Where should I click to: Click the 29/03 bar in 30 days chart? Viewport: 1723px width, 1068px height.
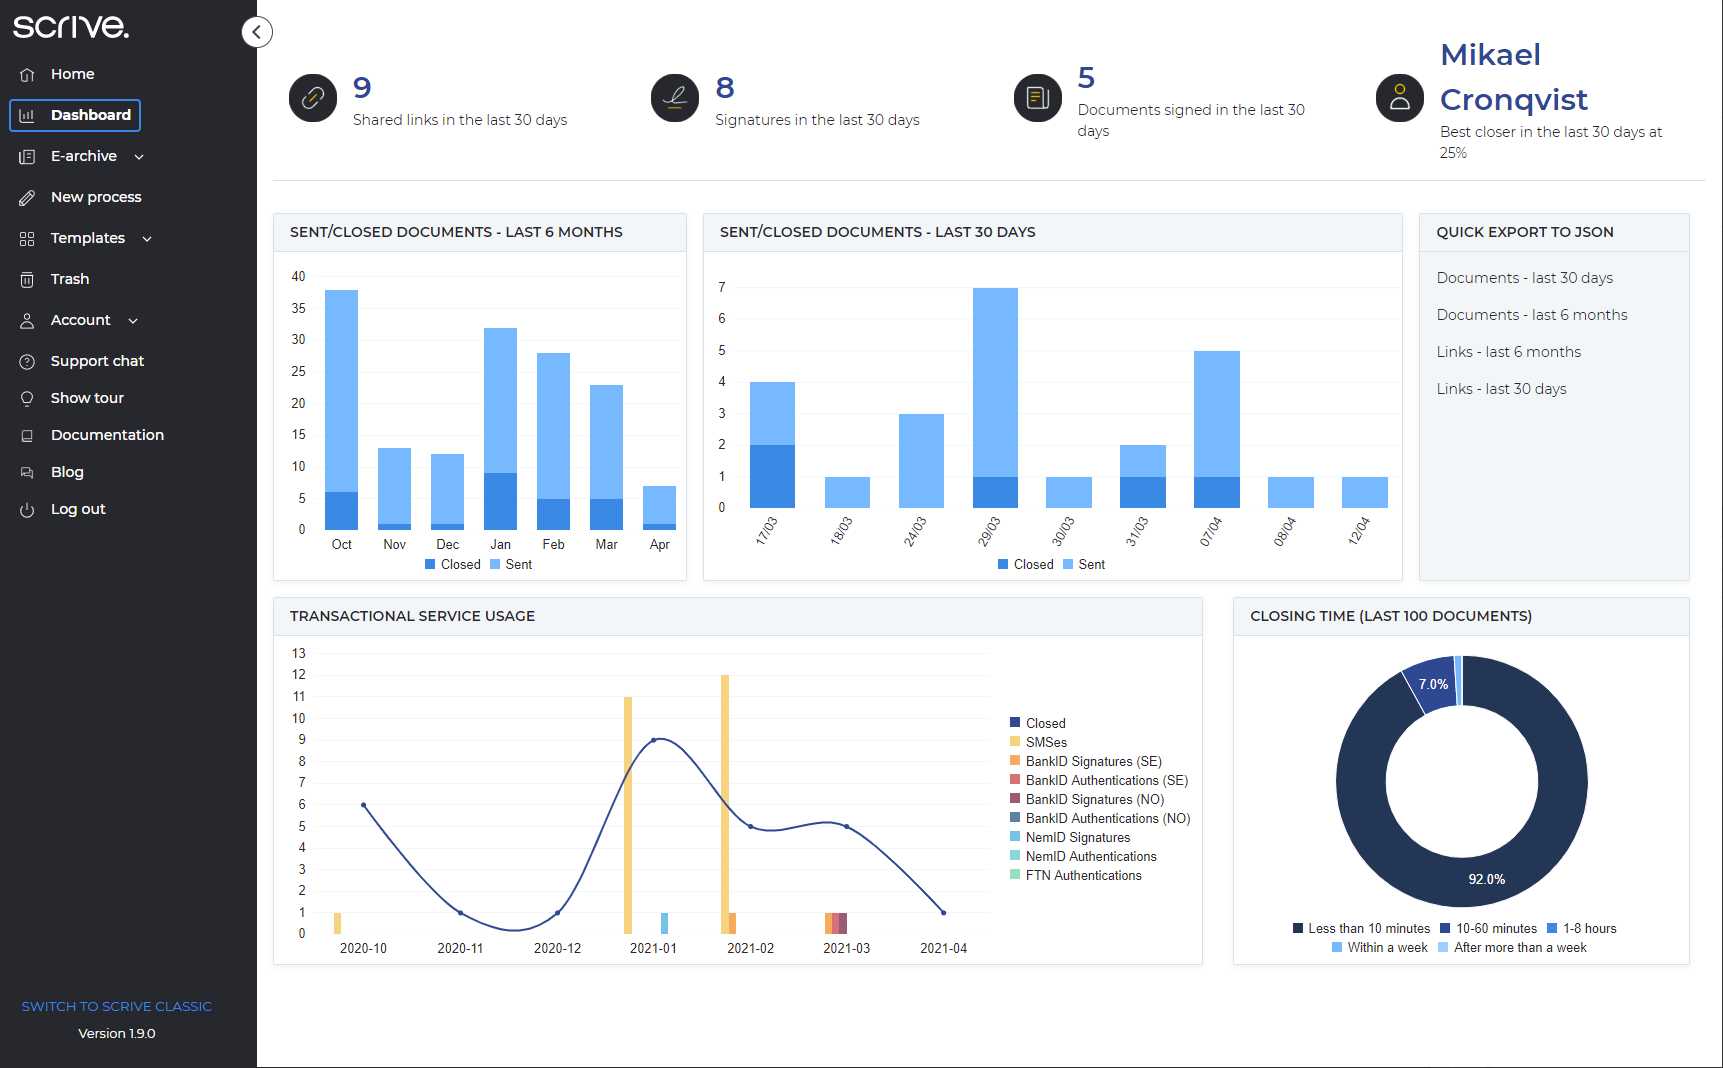point(995,398)
